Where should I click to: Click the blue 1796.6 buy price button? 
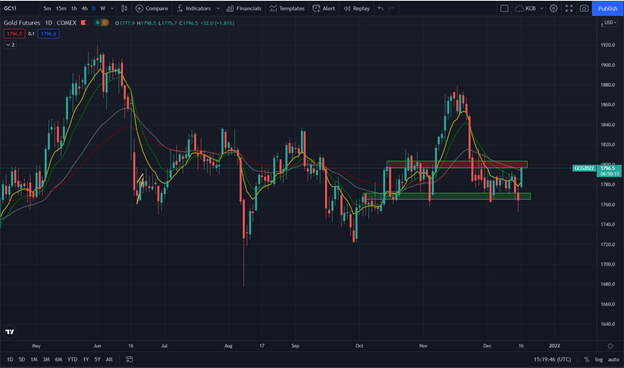coord(49,34)
